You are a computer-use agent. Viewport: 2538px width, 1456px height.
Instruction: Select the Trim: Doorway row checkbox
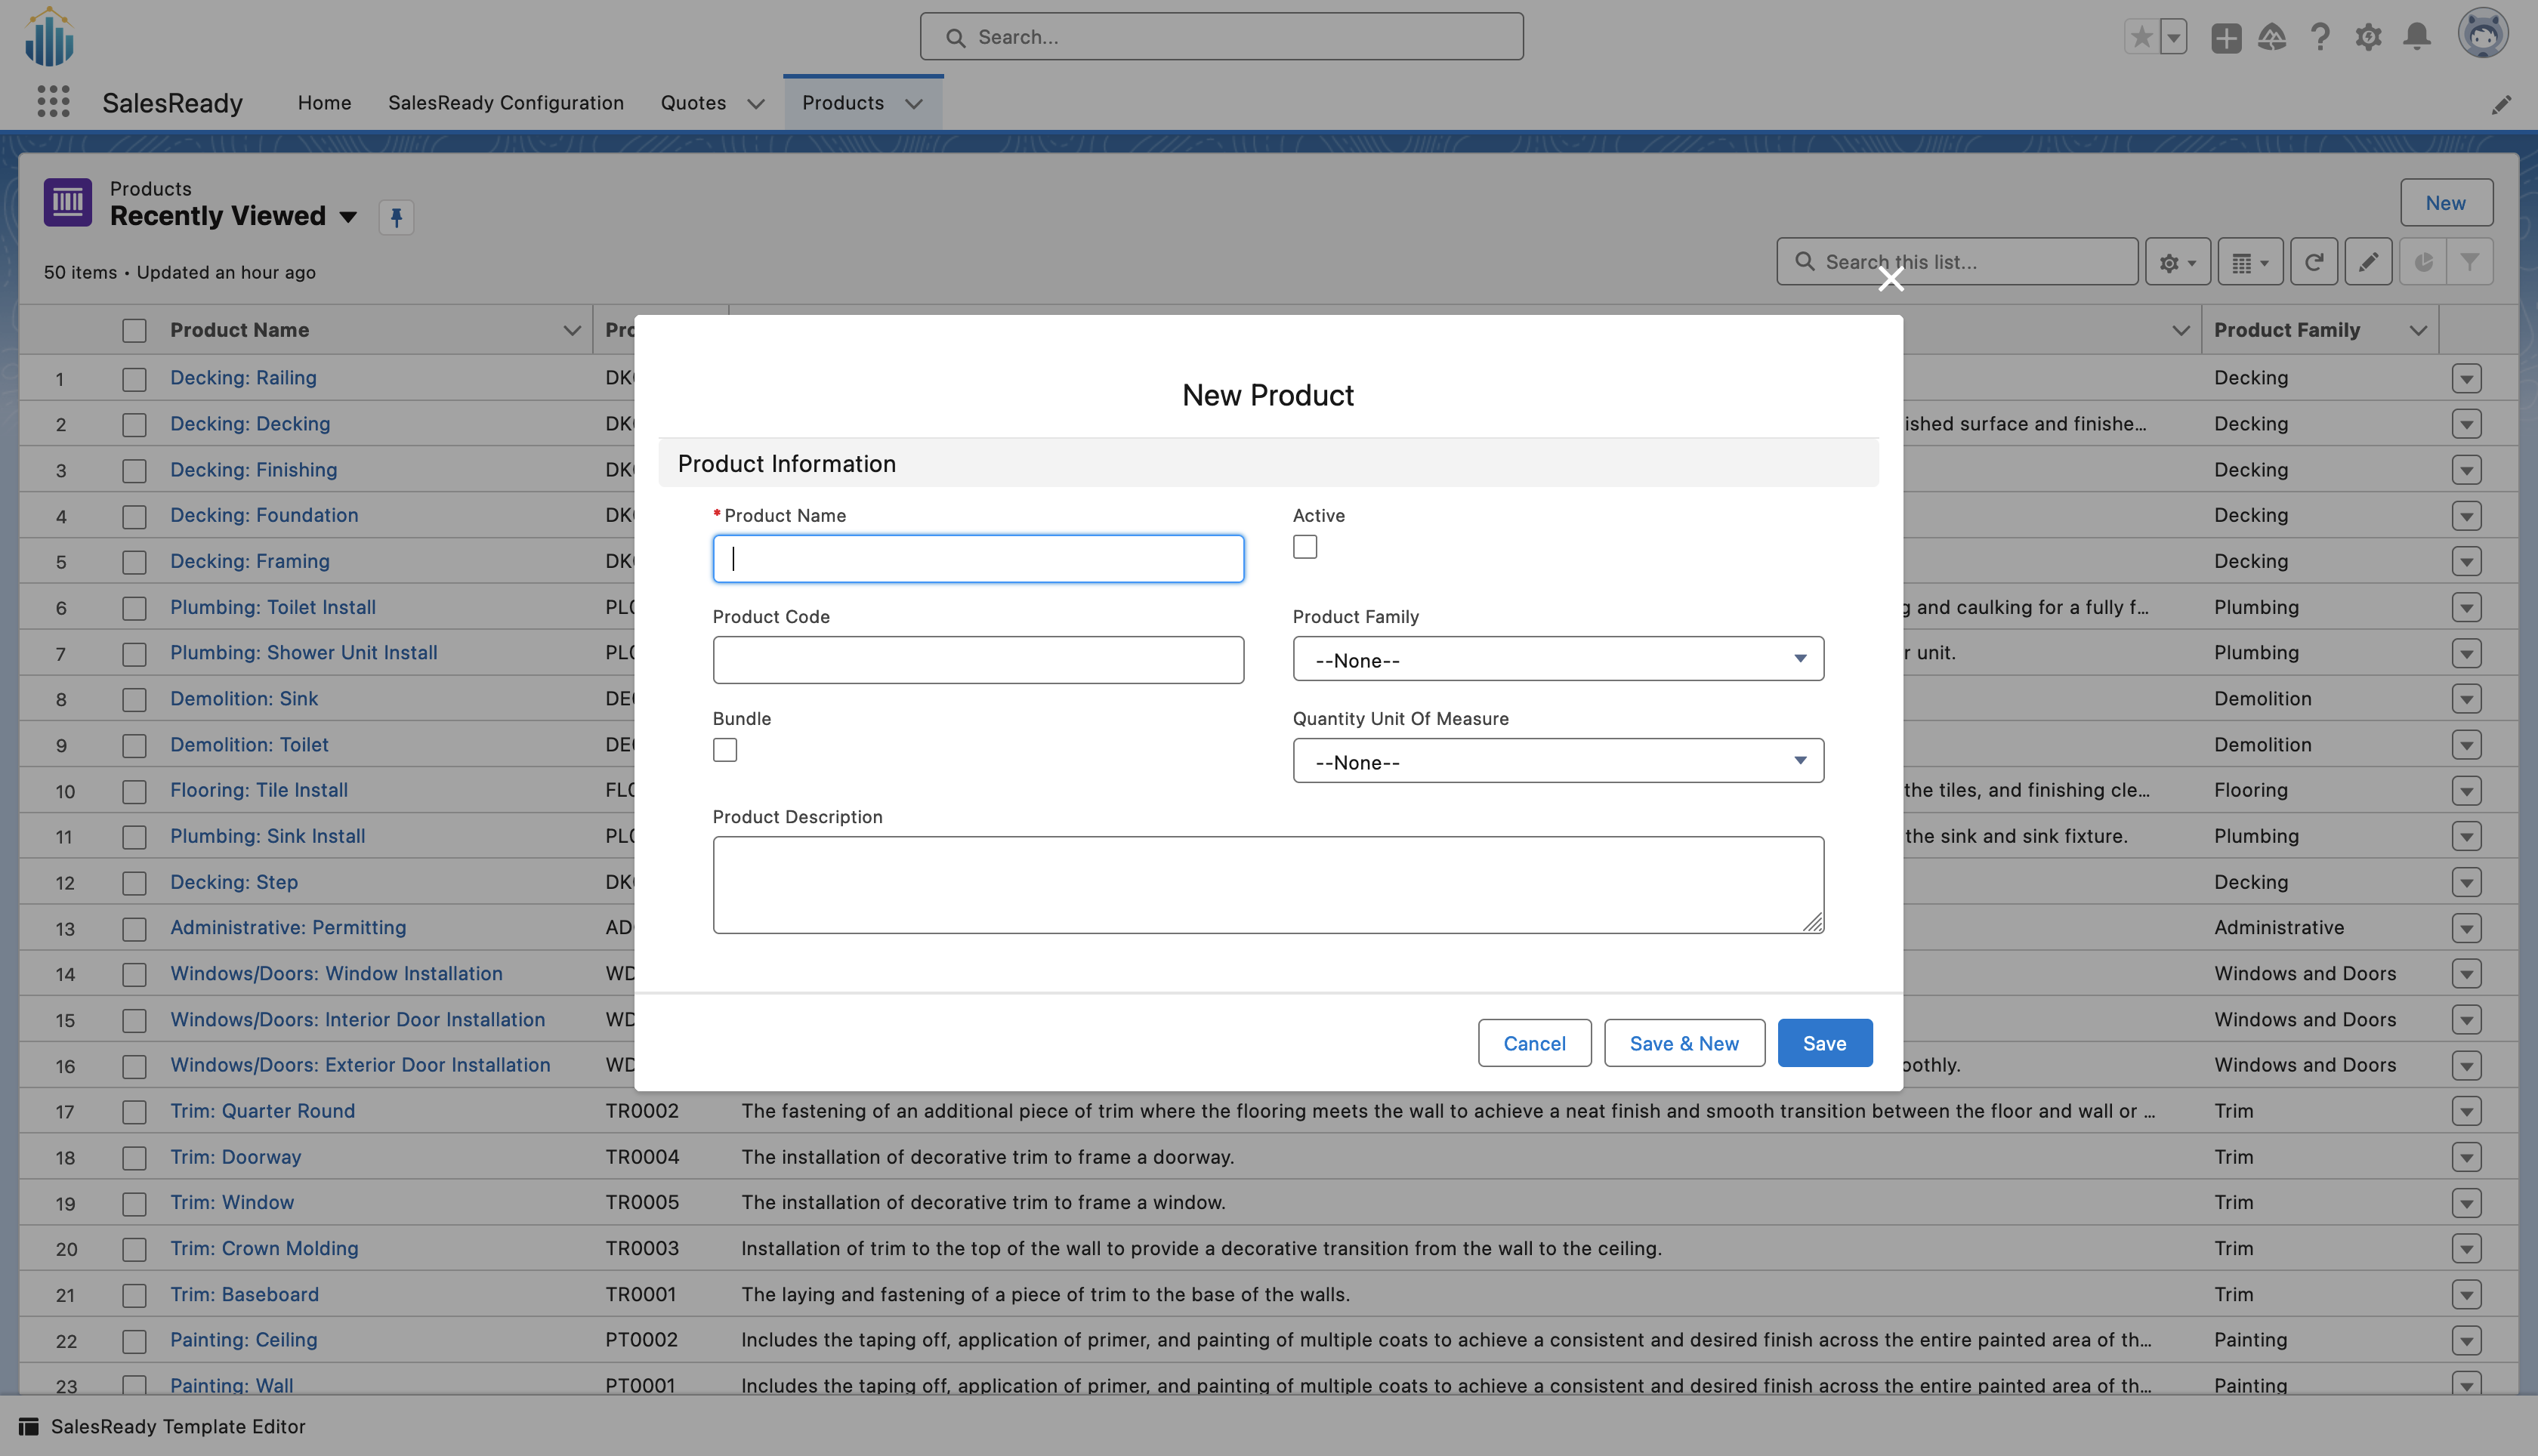[x=134, y=1158]
